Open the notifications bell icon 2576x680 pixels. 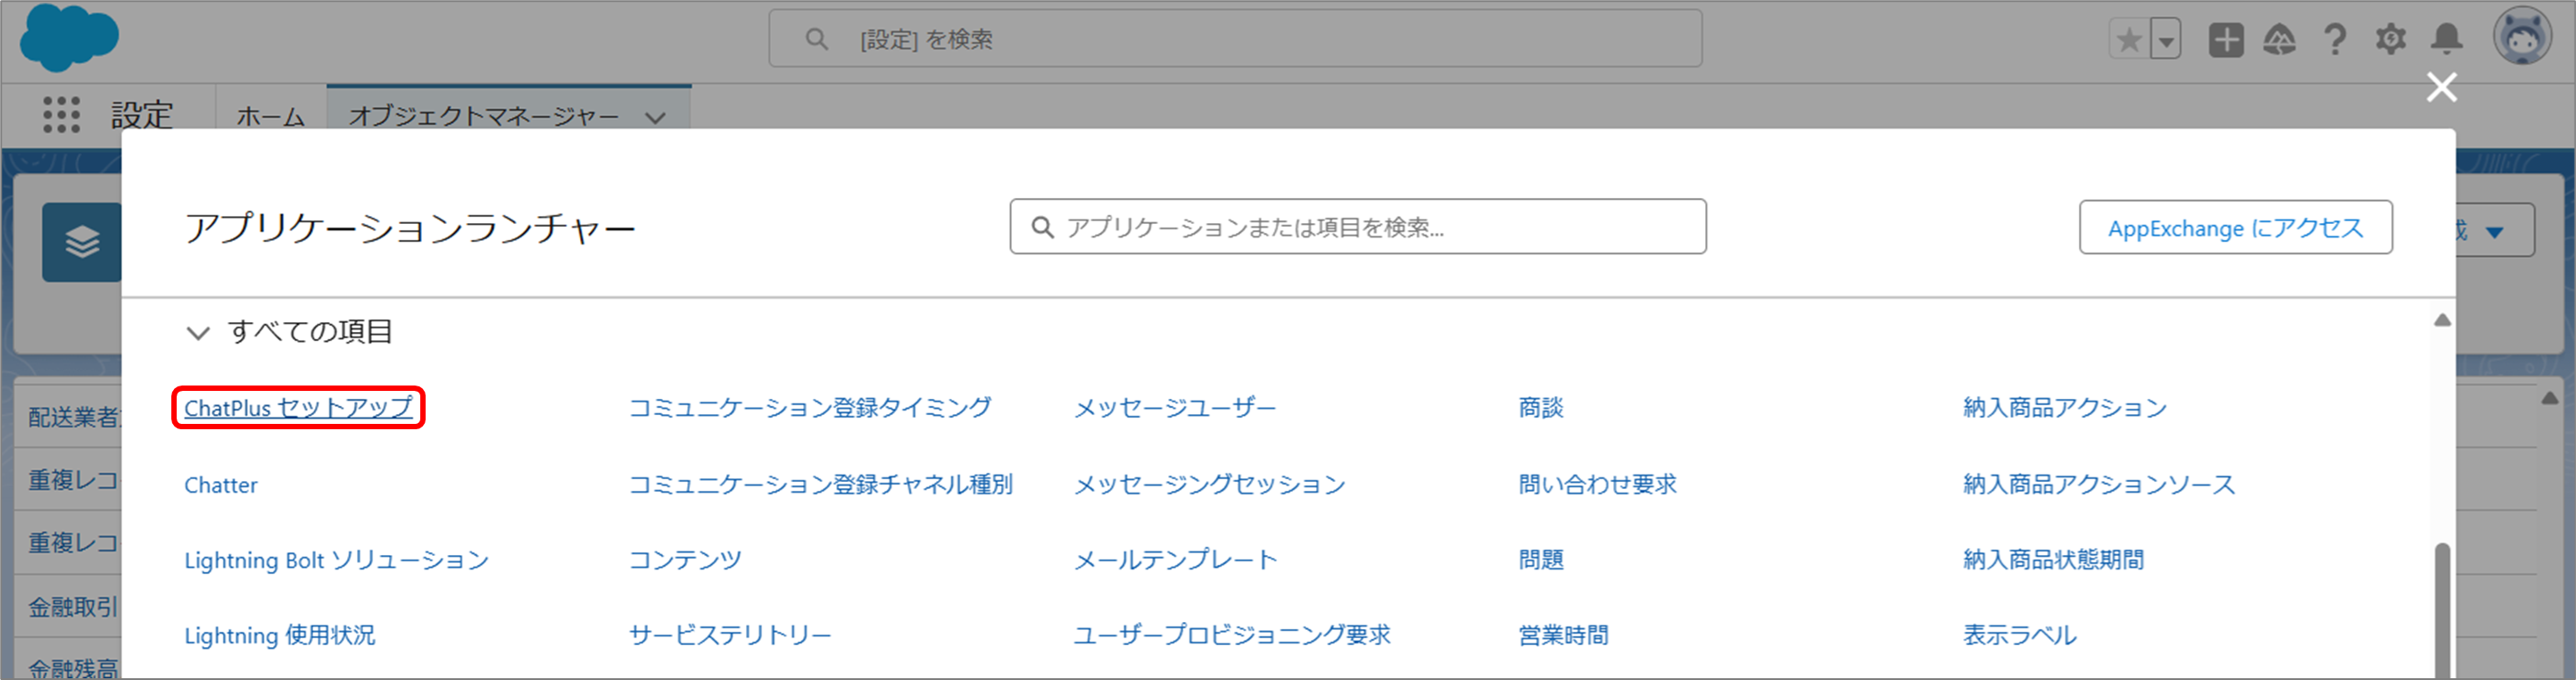coord(2447,40)
